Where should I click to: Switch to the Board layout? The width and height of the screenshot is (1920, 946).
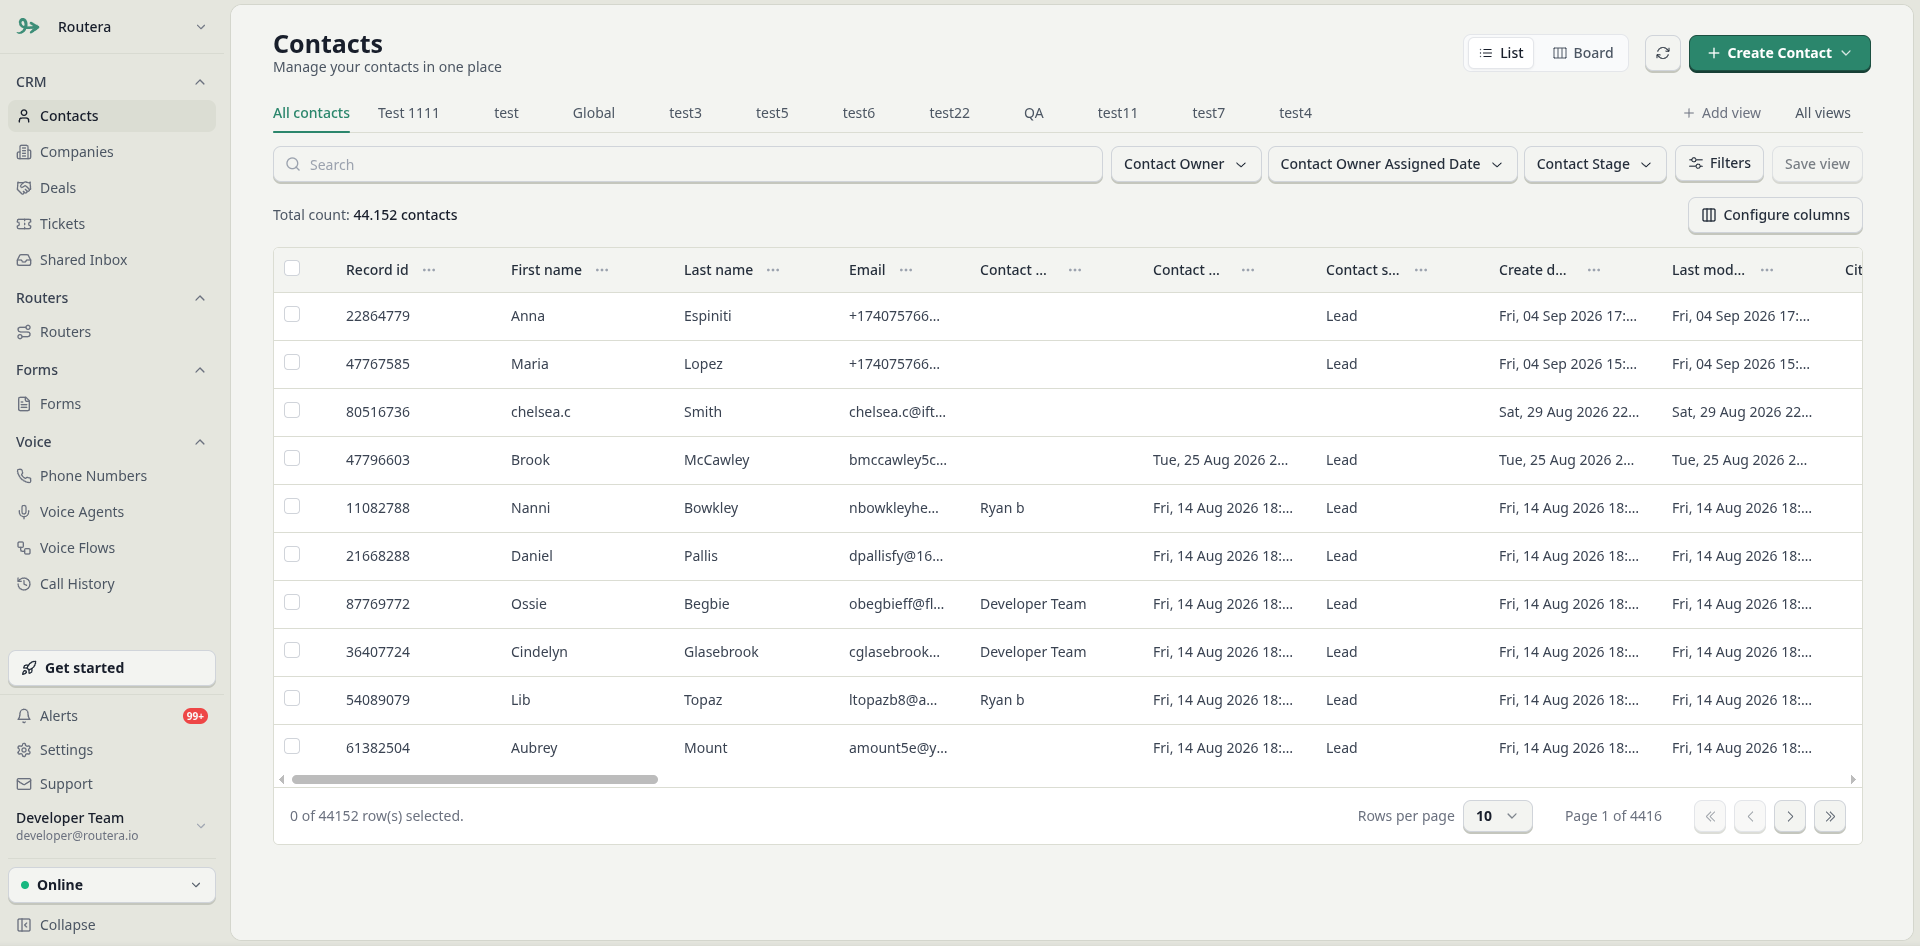point(1583,53)
